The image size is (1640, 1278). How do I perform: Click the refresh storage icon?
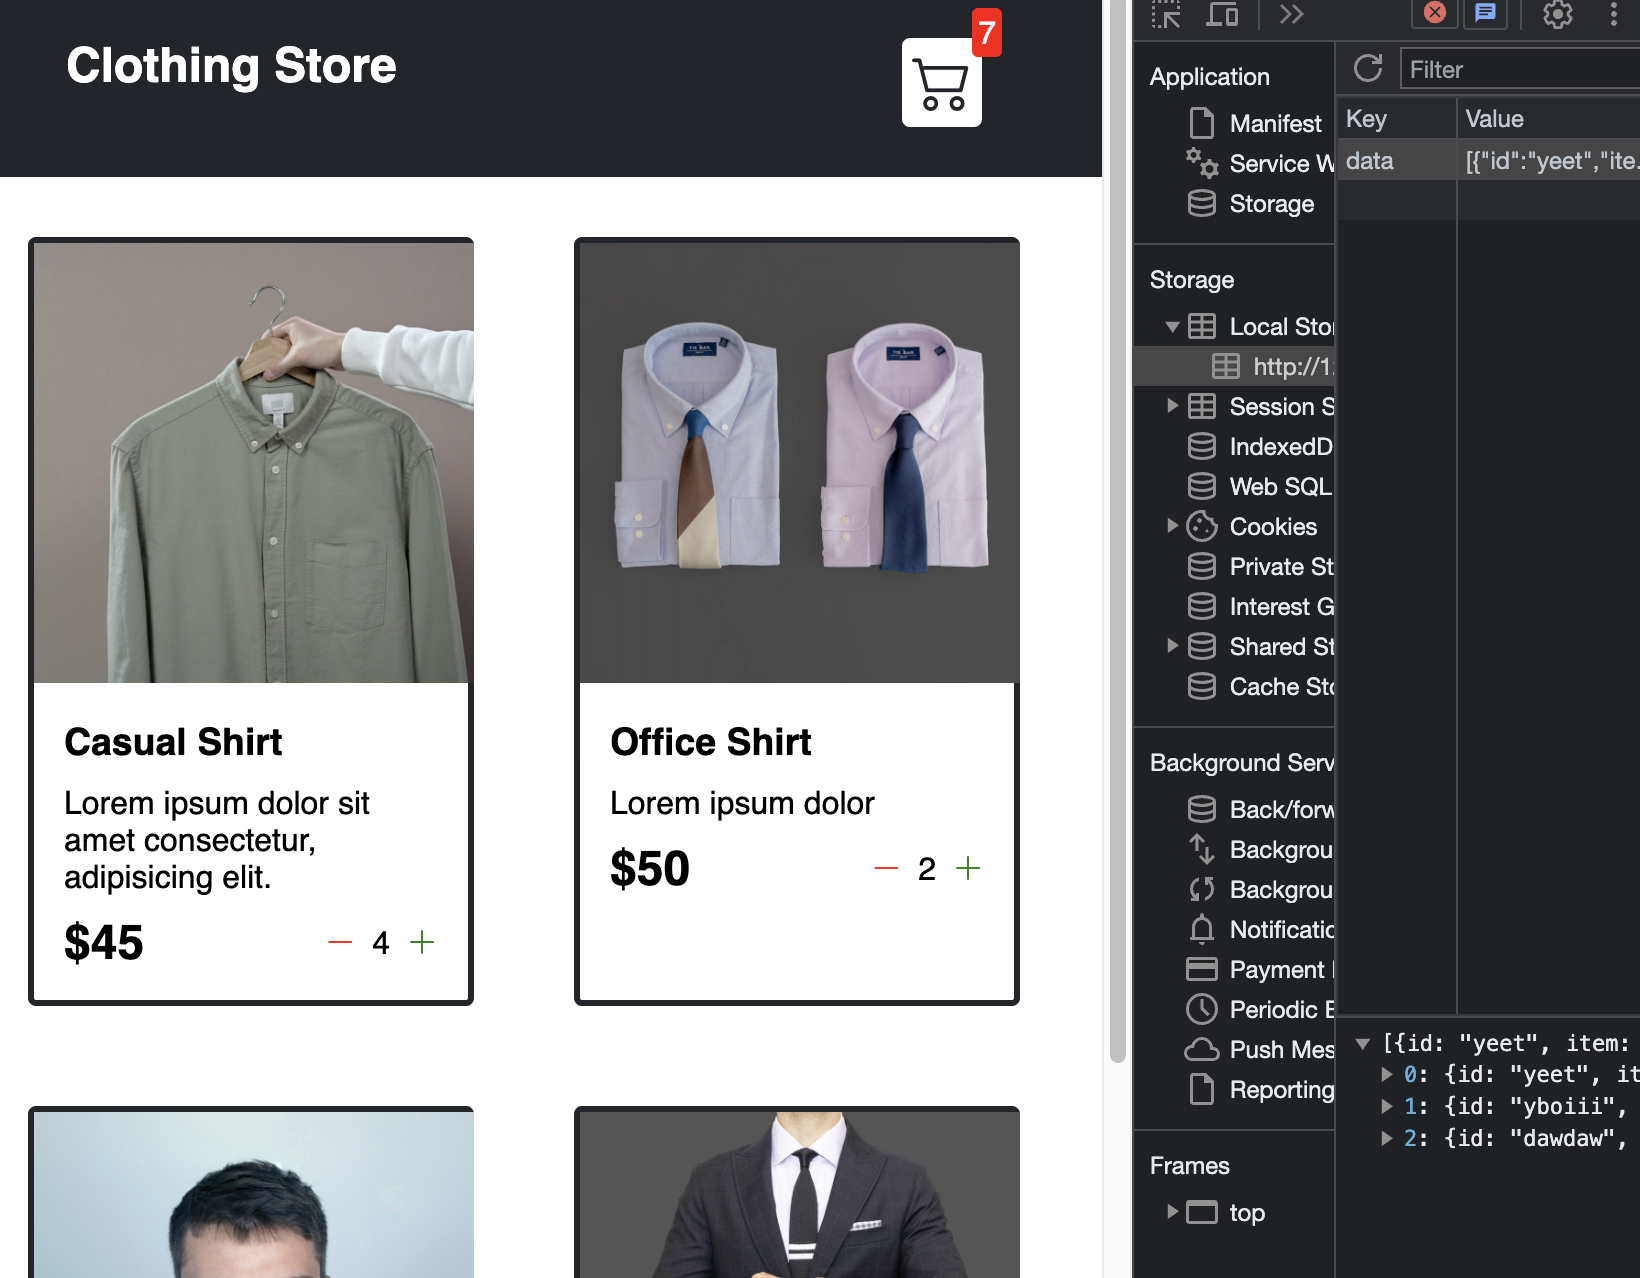click(1367, 69)
